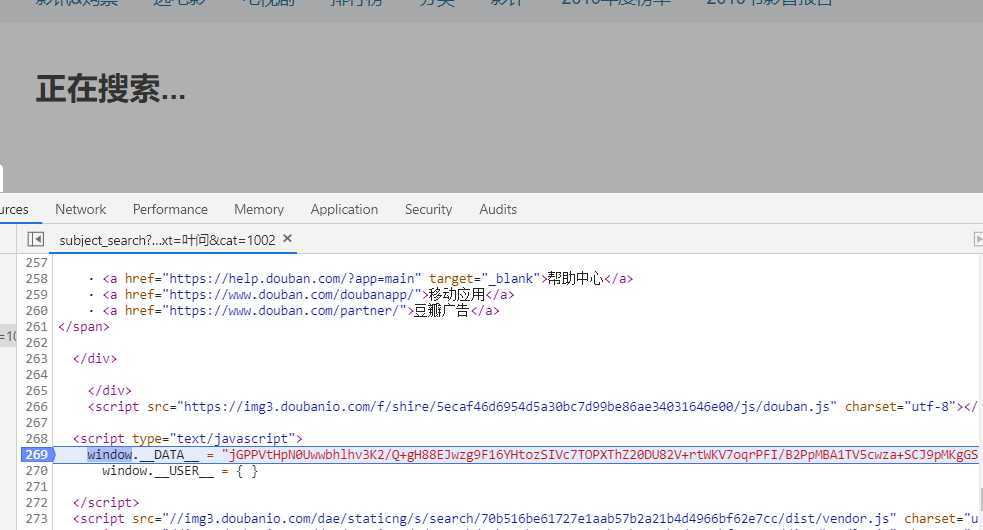
Task: Click the help.douban.com href URL text
Action: pyautogui.click(x=292, y=278)
